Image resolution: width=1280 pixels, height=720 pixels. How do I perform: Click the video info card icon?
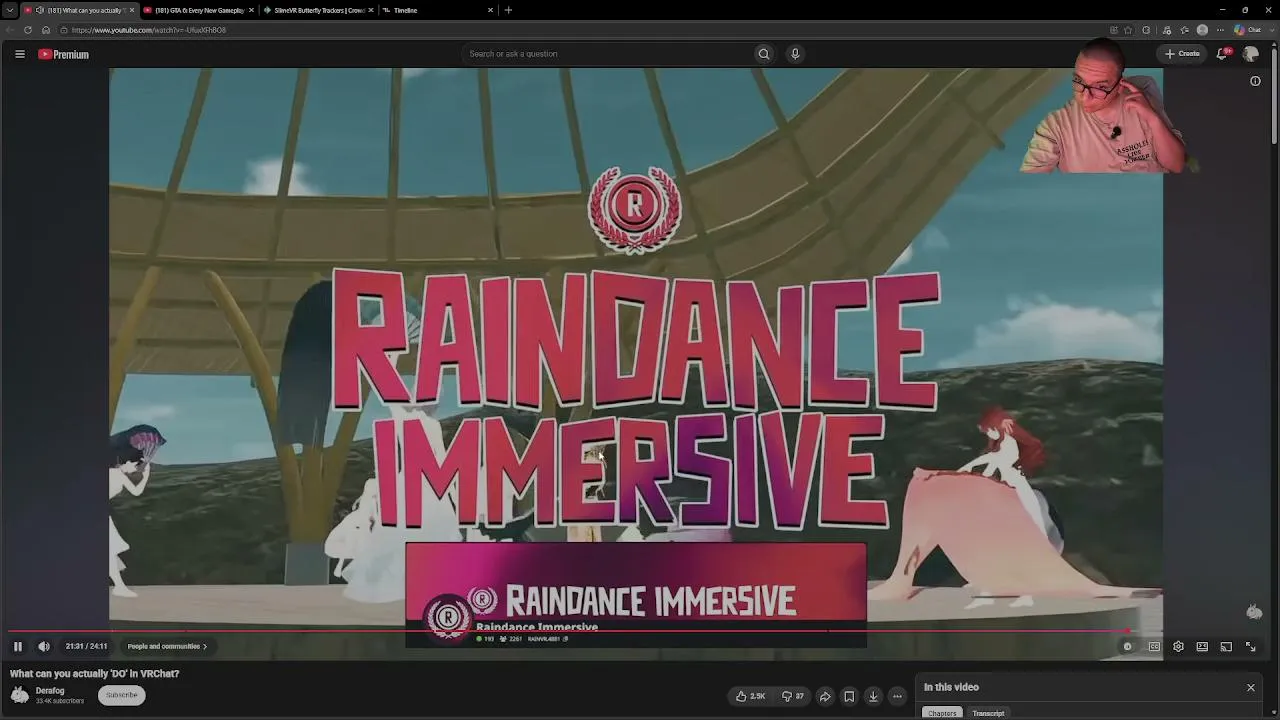tap(1255, 81)
